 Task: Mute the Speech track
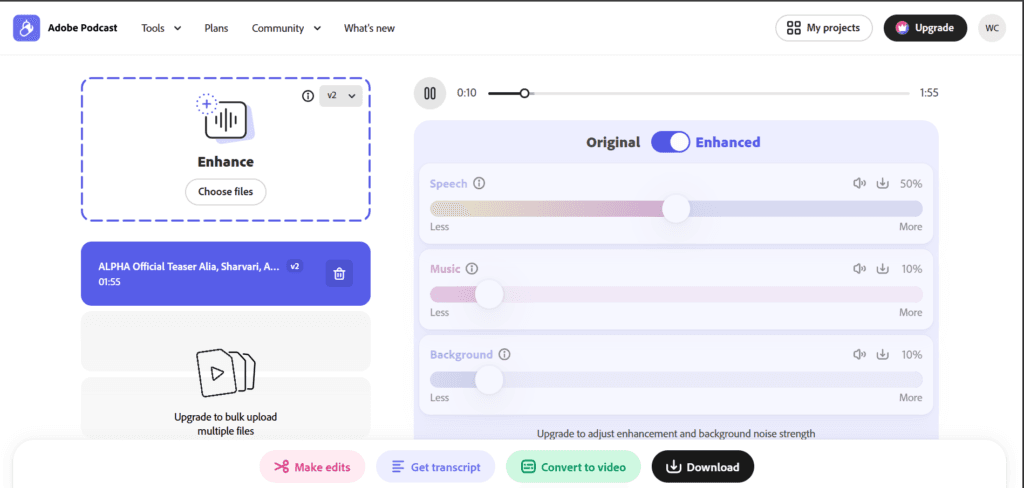click(859, 184)
